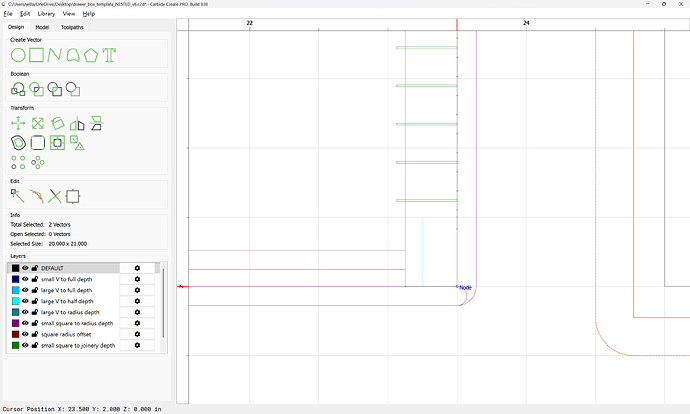
Task: Select the Rectangle create vector tool
Action: tap(36, 54)
